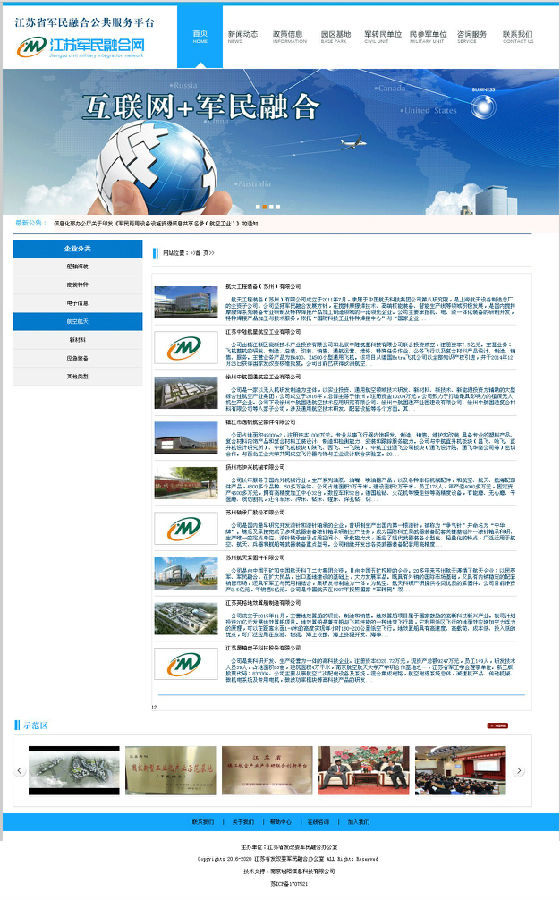This screenshot has height=900, width=560.
Task: Select the highlighted orange banner slide dot
Action: point(265,207)
